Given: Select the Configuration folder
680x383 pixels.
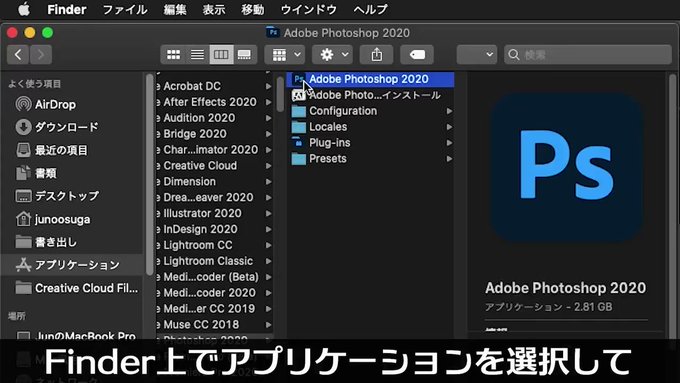Looking at the screenshot, I should click(x=371, y=111).
